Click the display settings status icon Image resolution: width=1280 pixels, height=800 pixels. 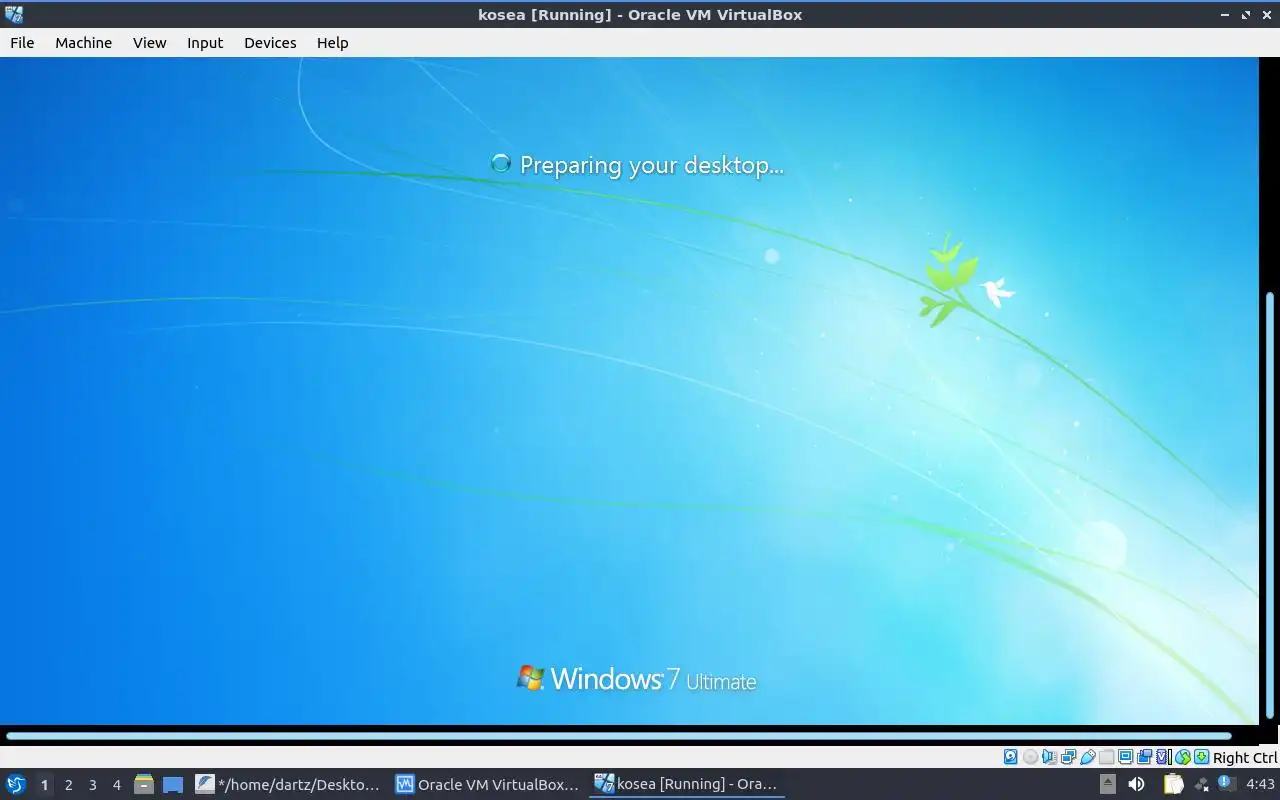[x=1126, y=757]
